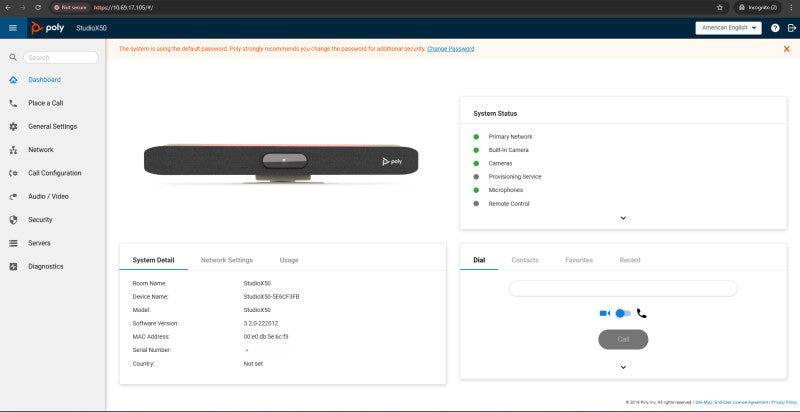Open General Settings in sidebar
Image resolution: width=800 pixels, height=412 pixels.
53,126
